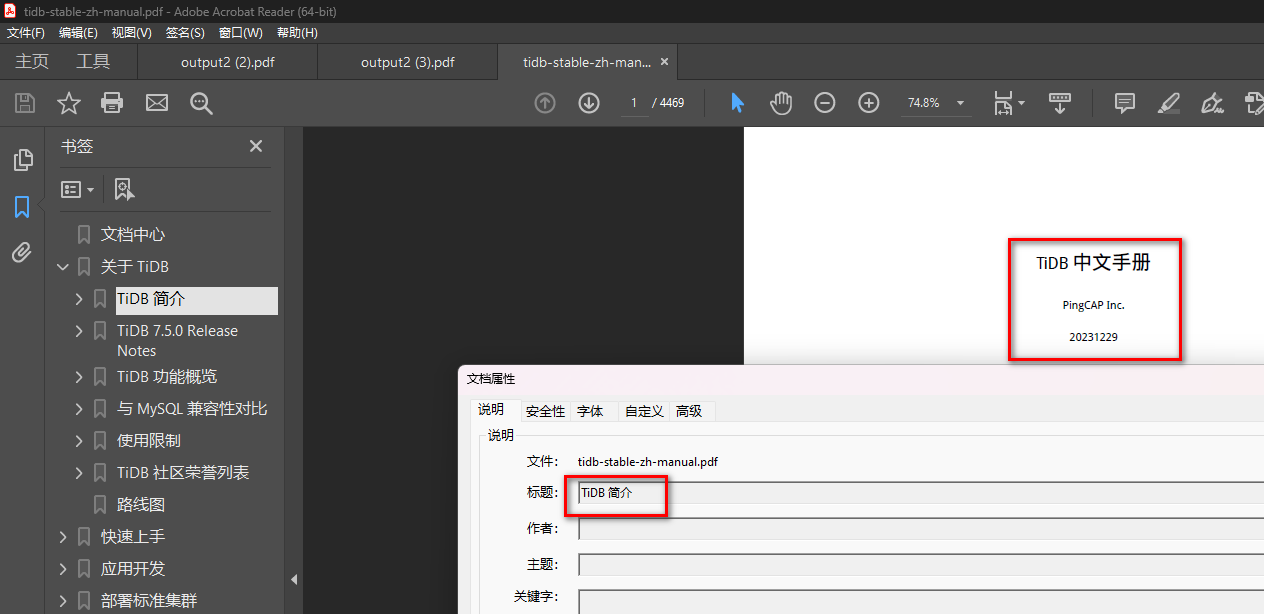Open the Attachments paperclip icon

coord(22,253)
